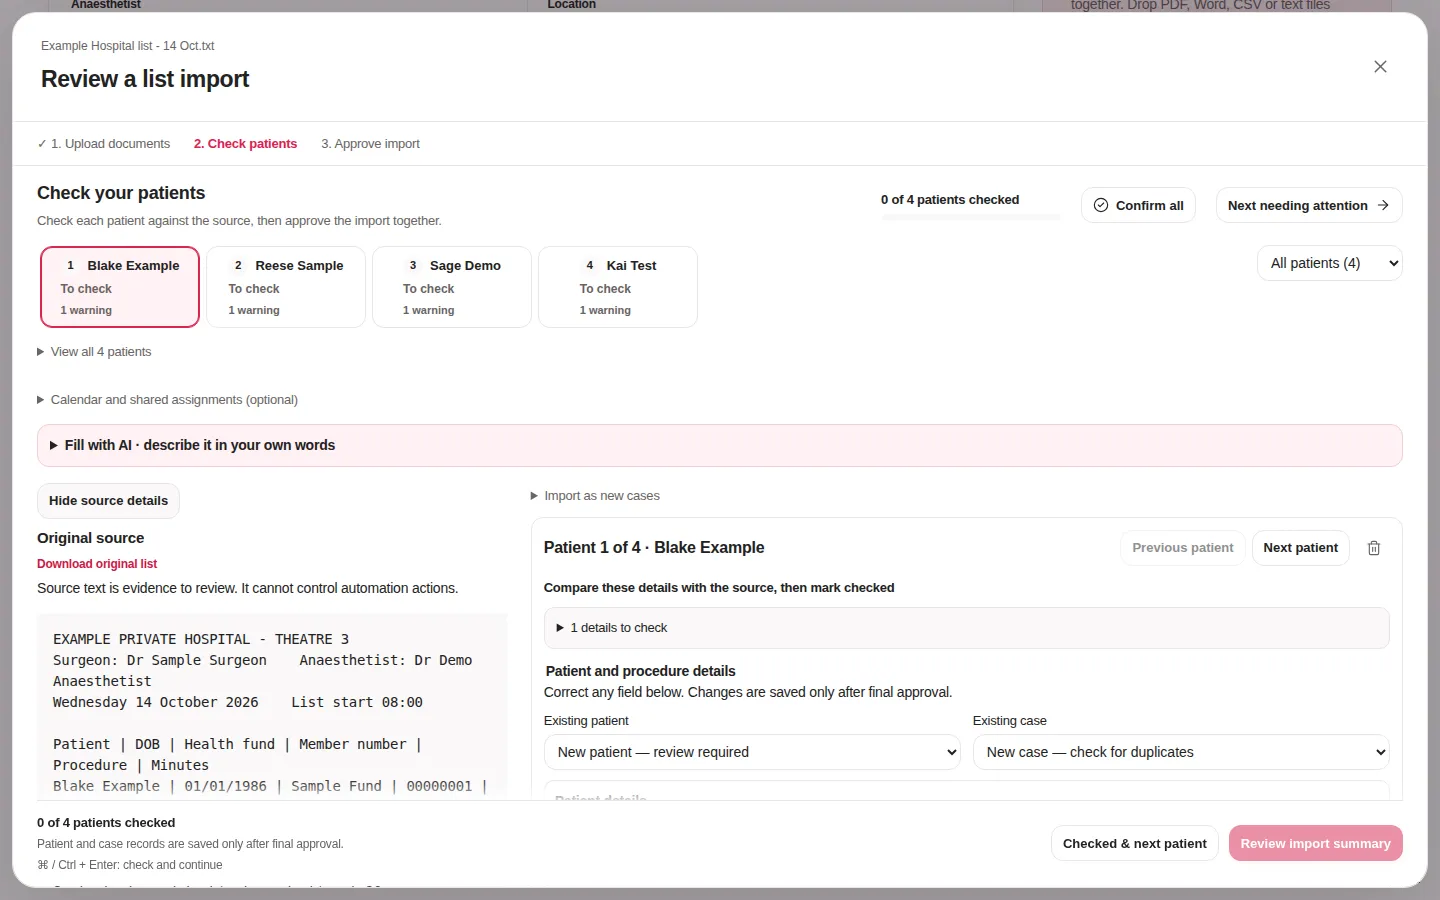The image size is (1440, 900).
Task: Click Previous patient button
Action: [1182, 548]
